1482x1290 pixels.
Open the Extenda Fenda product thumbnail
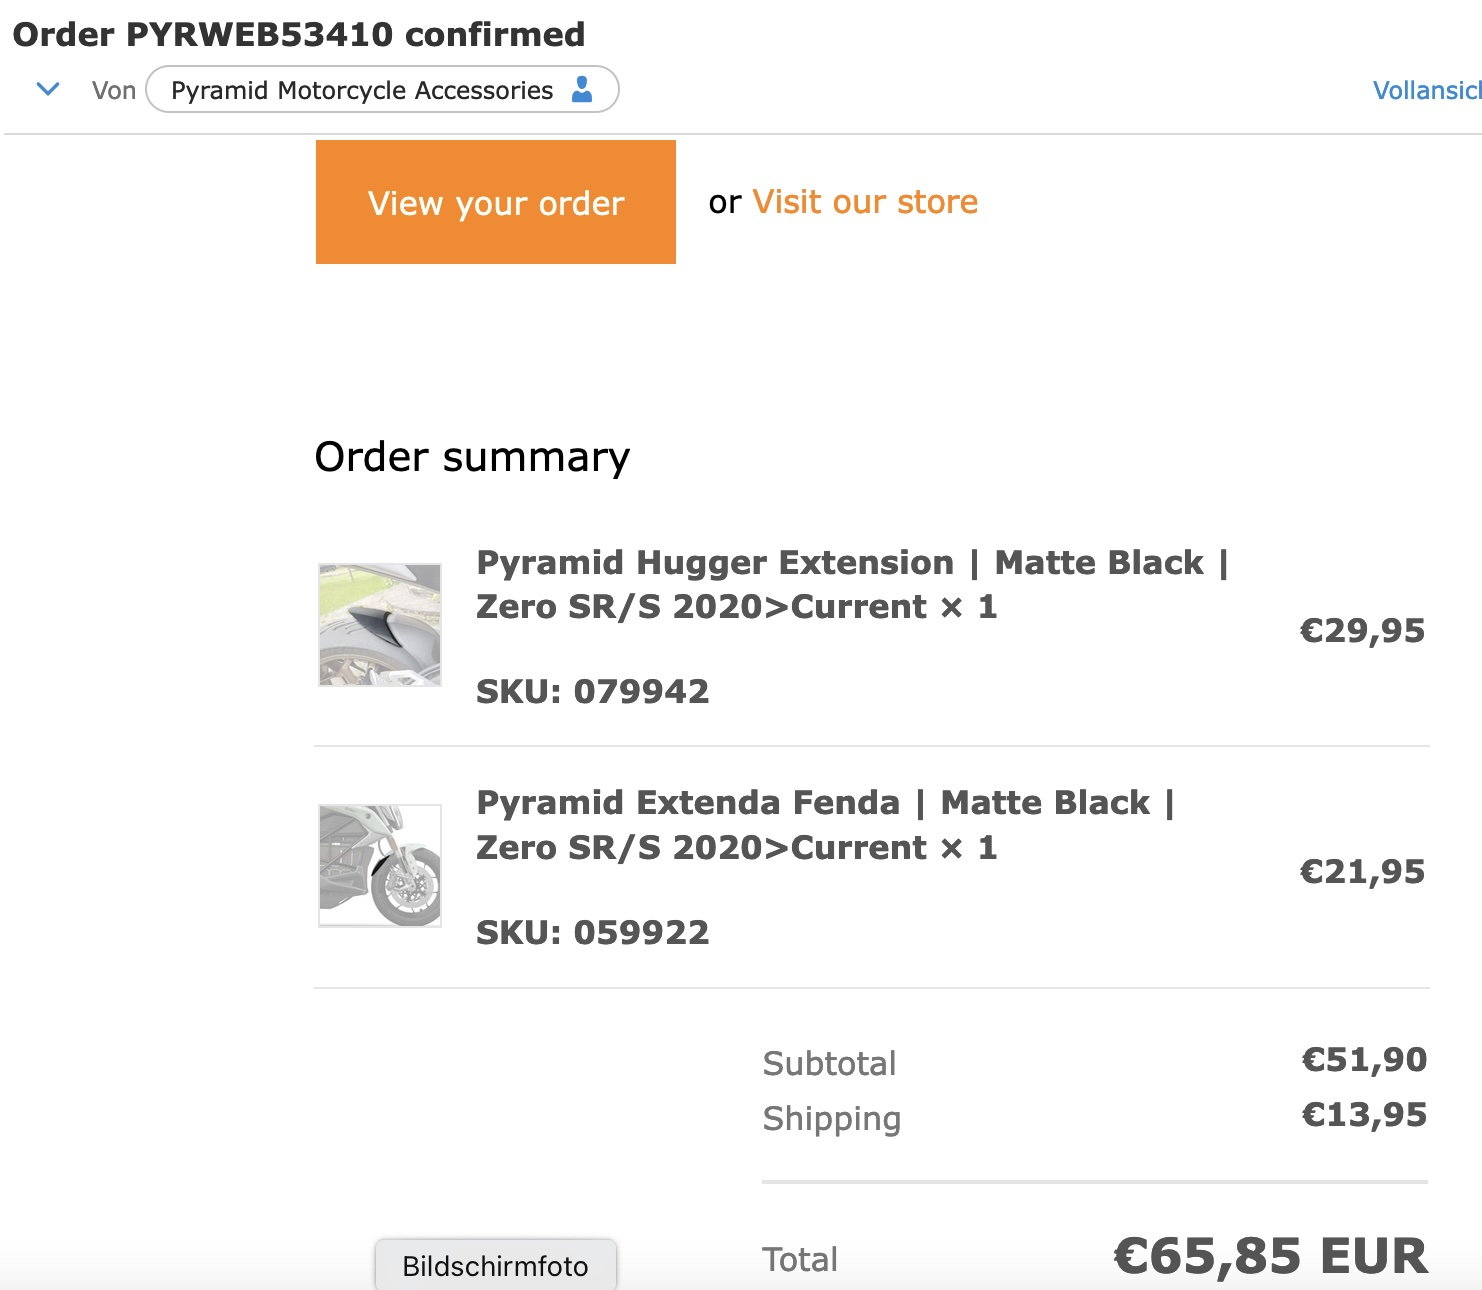tap(380, 866)
